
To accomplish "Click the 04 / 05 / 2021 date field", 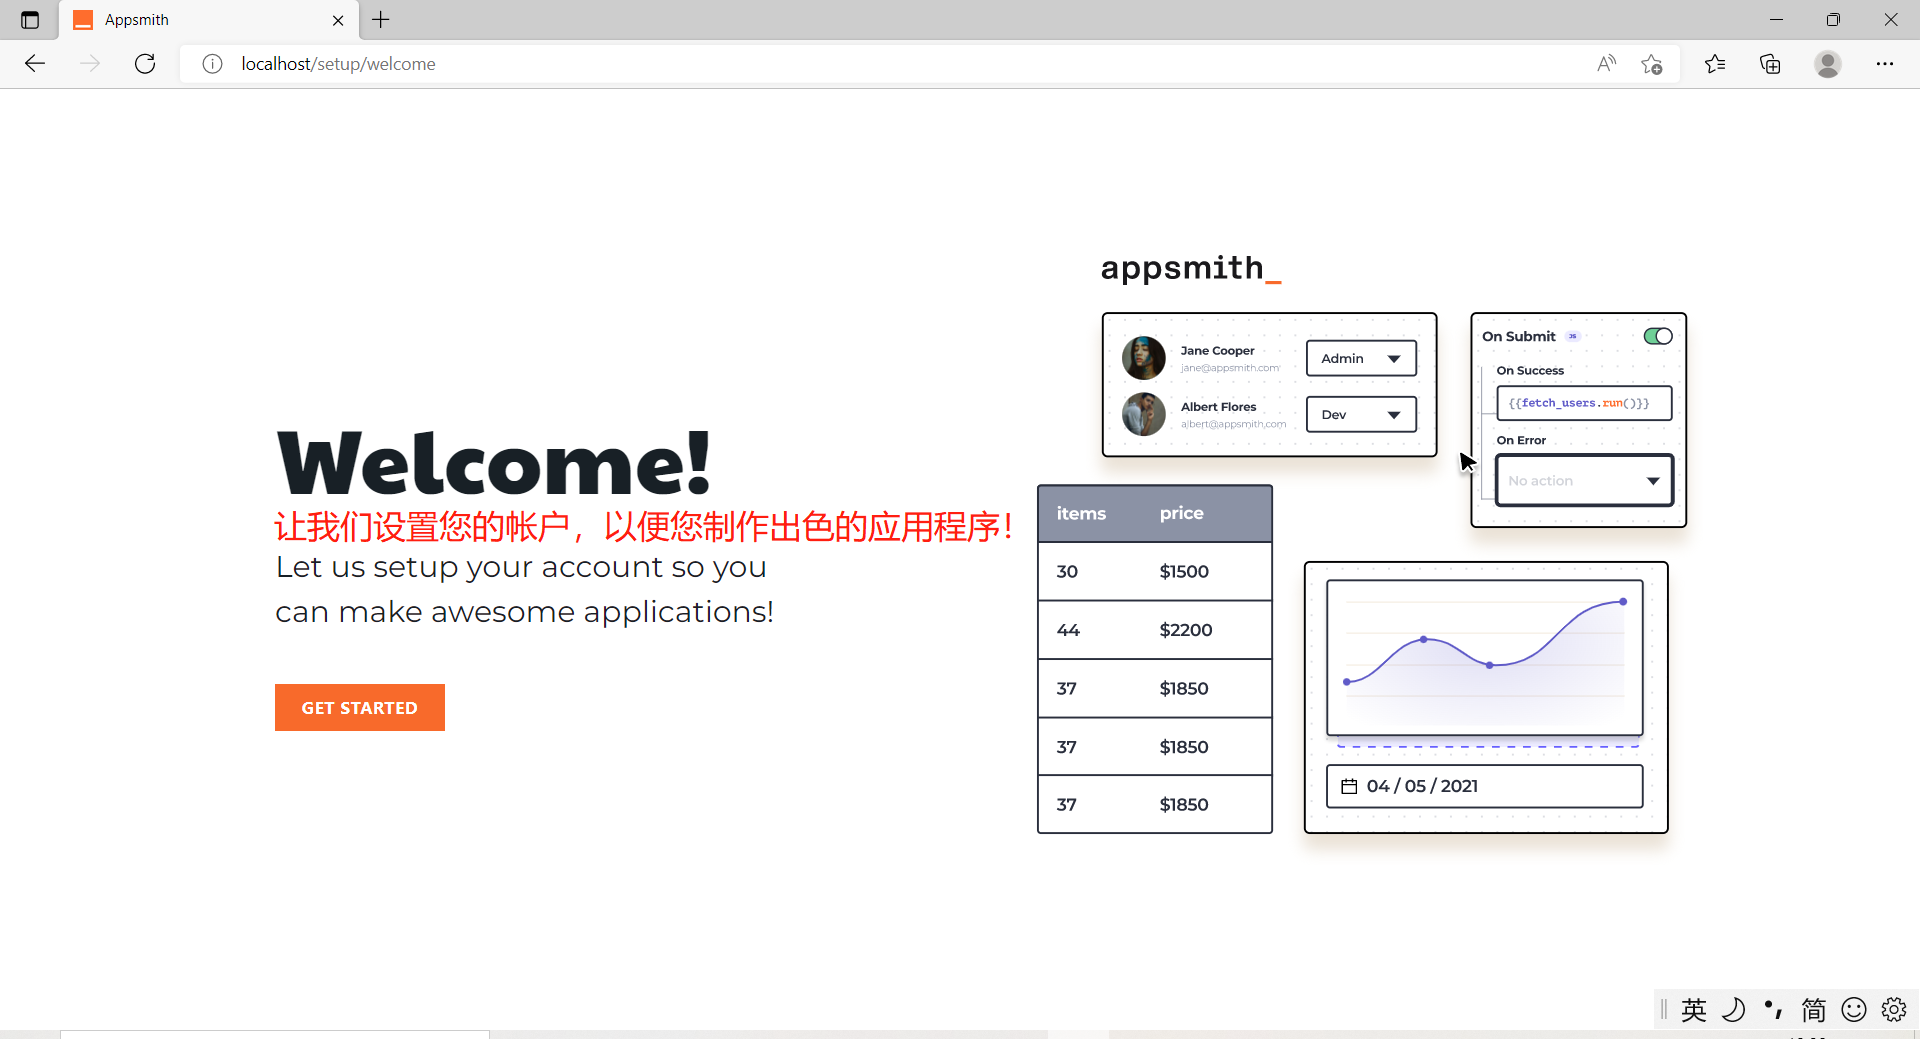I will pyautogui.click(x=1484, y=786).
